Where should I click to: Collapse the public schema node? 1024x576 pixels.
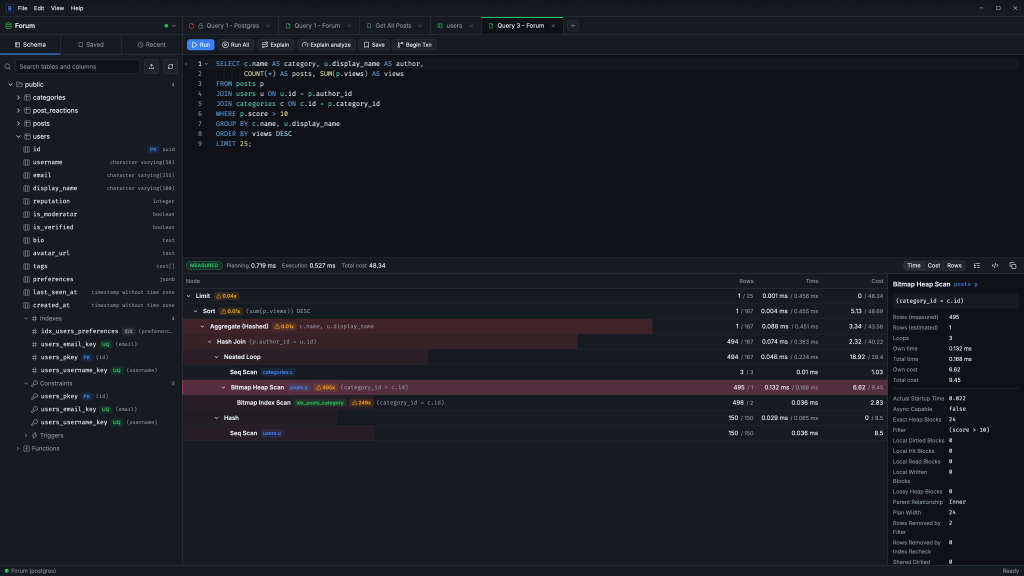pyautogui.click(x=10, y=85)
